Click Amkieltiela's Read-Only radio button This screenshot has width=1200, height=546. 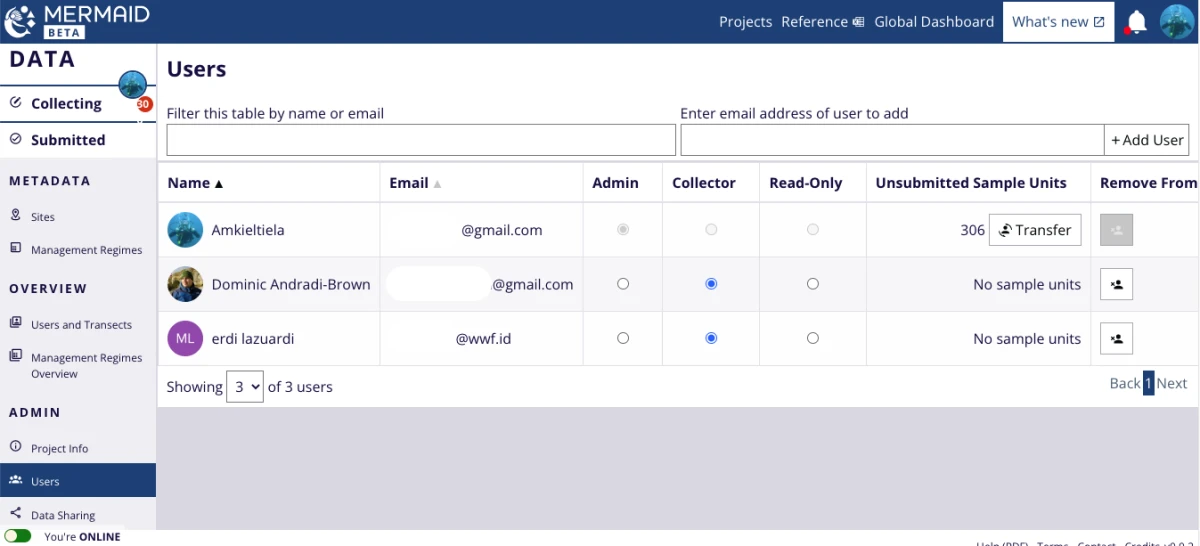[813, 229]
